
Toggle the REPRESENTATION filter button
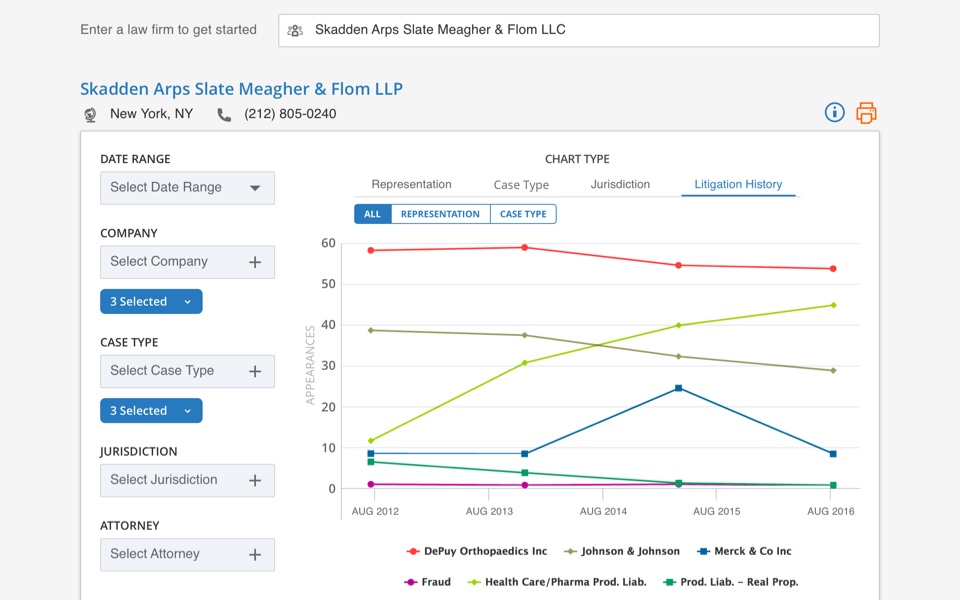click(x=440, y=214)
